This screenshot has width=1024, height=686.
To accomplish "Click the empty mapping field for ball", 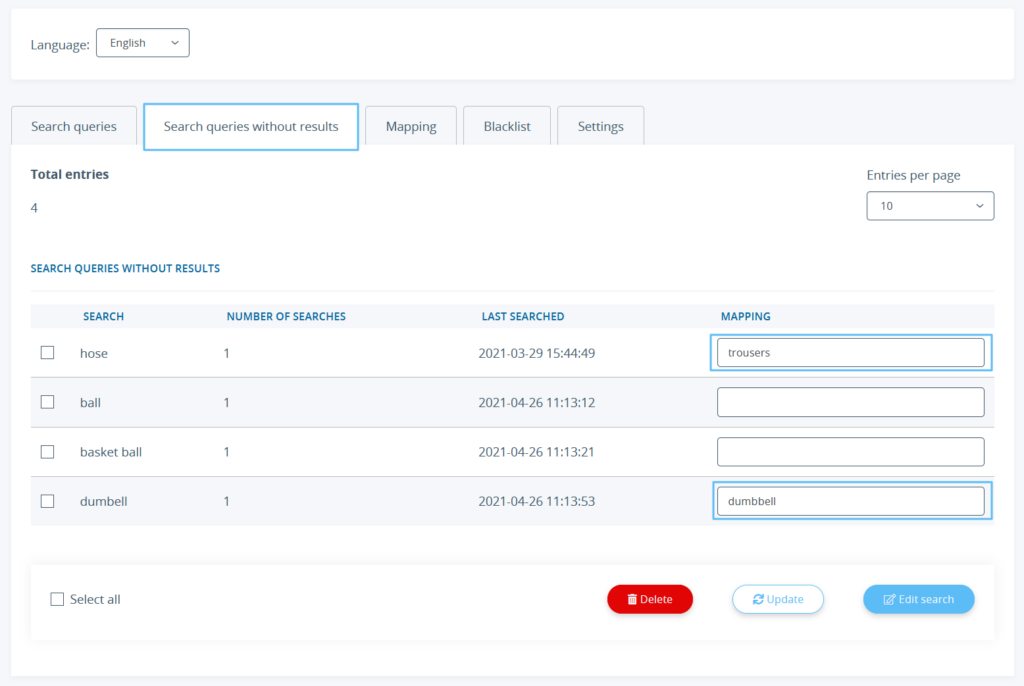I will [850, 402].
